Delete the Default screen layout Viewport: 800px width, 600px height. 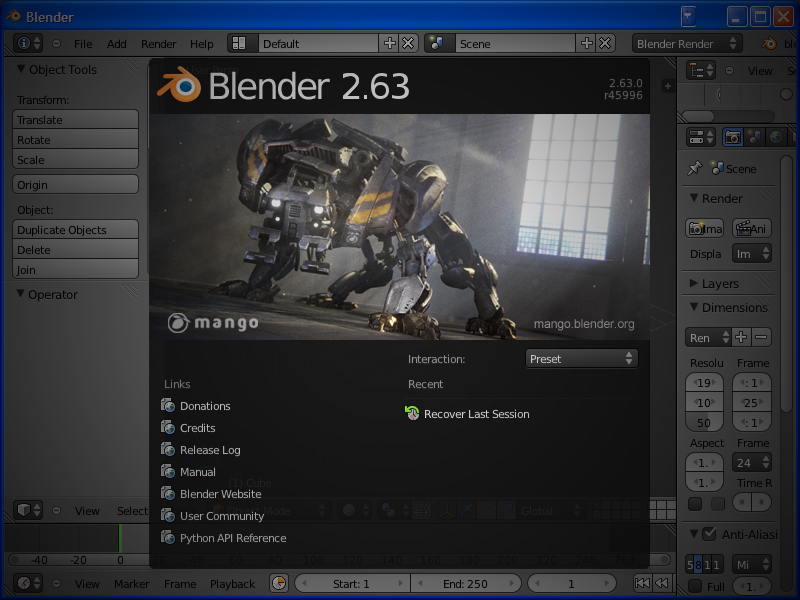[408, 43]
